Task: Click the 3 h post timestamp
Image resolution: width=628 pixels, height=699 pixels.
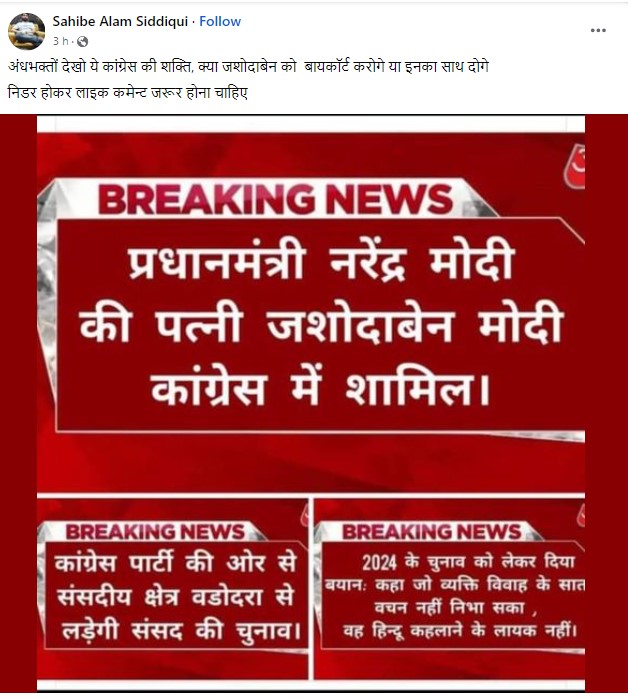Action: (x=61, y=41)
